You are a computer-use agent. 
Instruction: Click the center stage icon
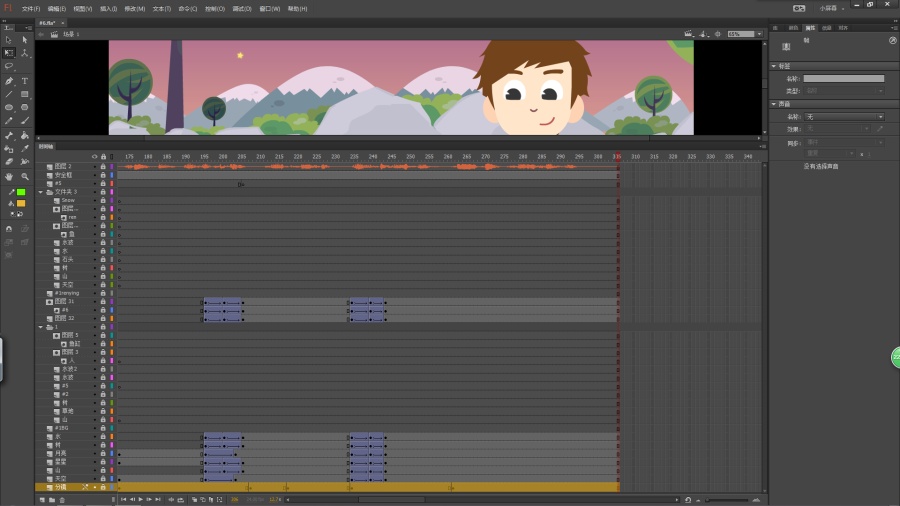click(x=717, y=34)
